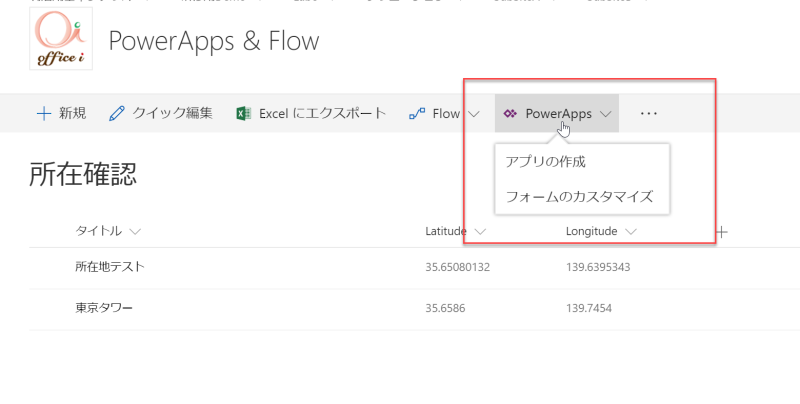Click the plus icon for 新規
Viewport: 800px width, 404px height.
pos(44,113)
